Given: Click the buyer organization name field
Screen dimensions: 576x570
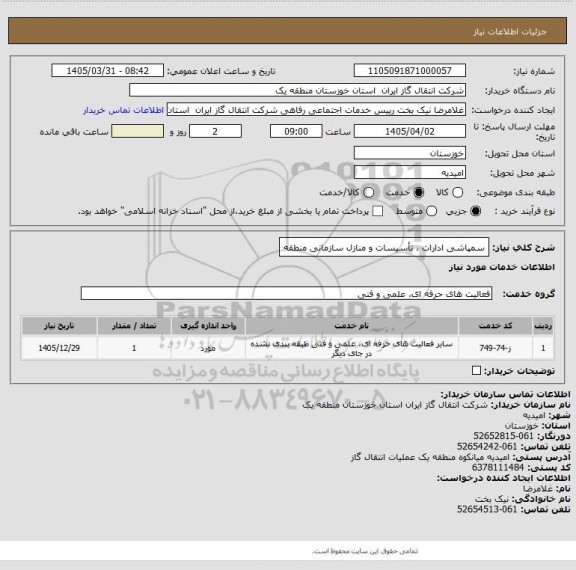Looking at the screenshot, I should coord(297,90).
